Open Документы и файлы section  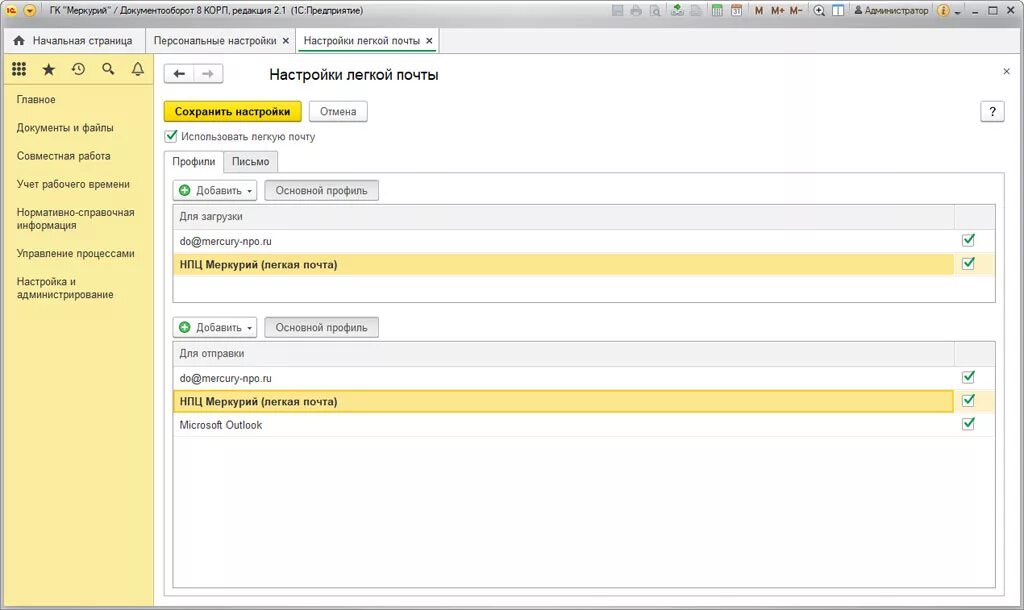65,127
